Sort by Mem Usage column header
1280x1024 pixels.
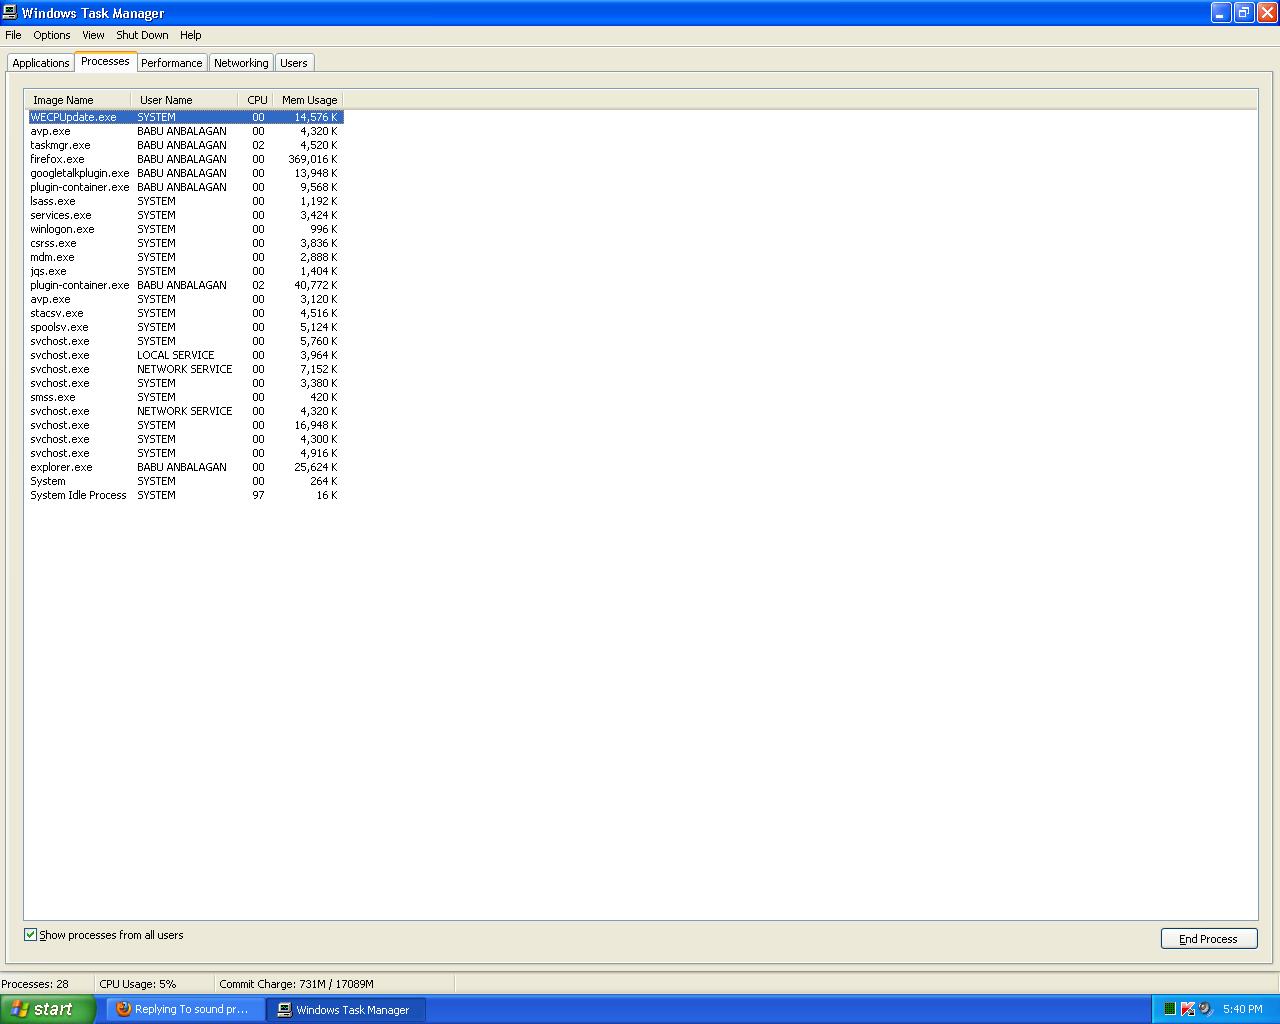coord(308,100)
